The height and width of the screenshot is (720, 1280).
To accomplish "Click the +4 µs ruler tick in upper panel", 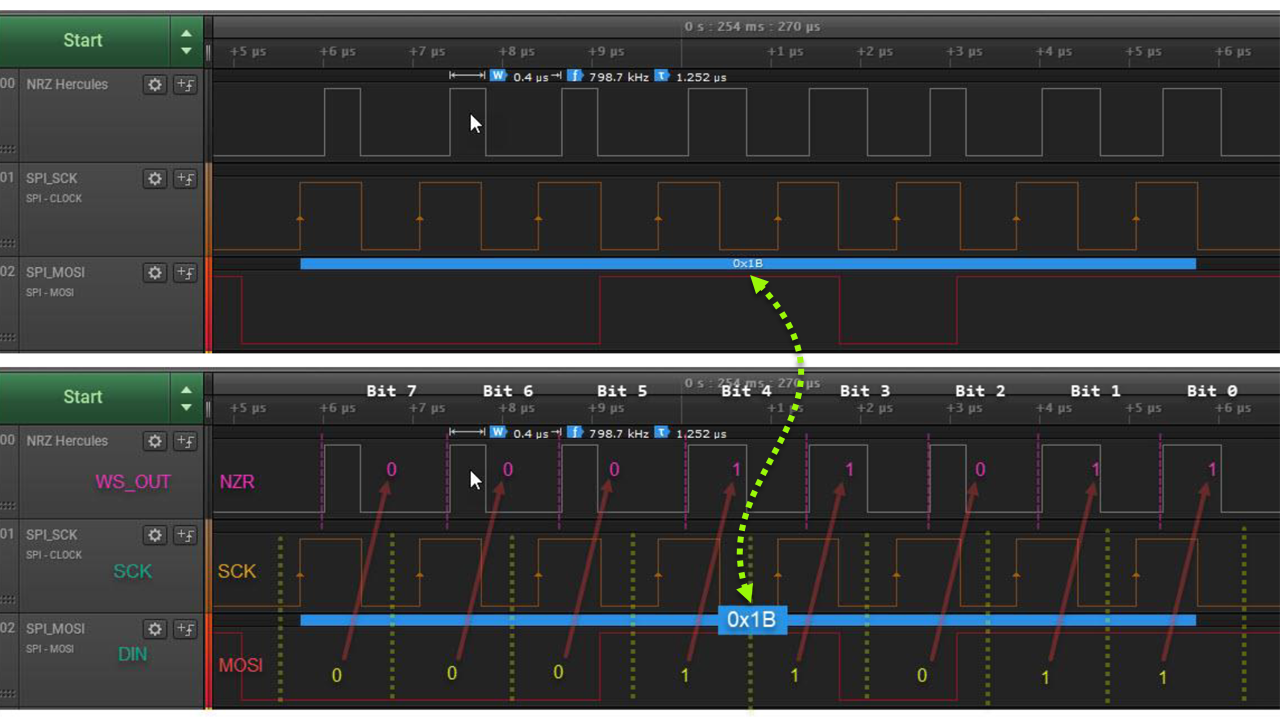I will (x=1053, y=52).
